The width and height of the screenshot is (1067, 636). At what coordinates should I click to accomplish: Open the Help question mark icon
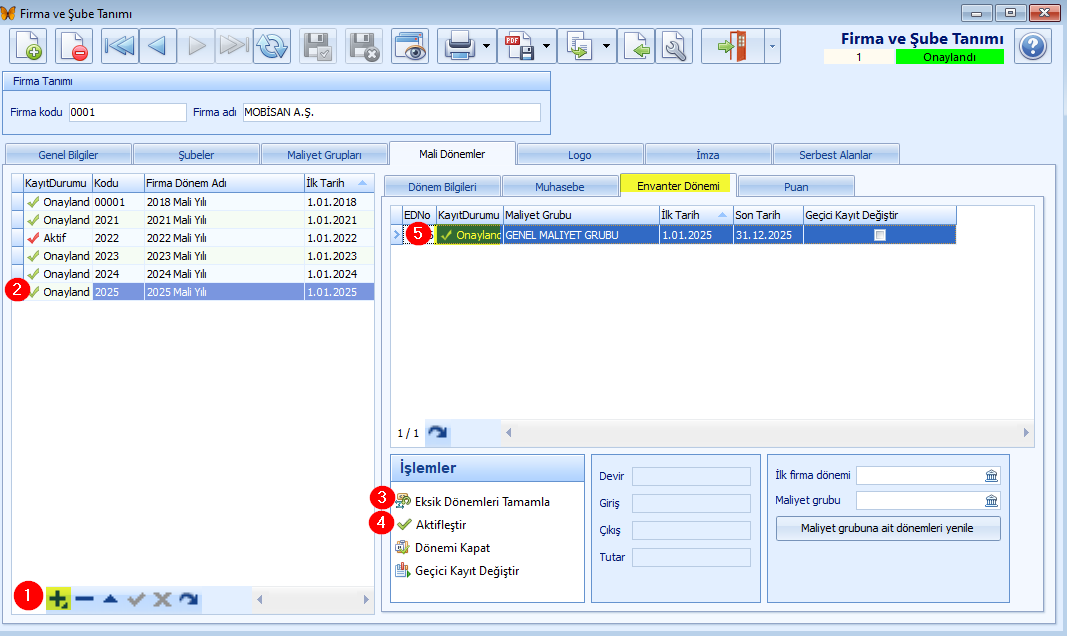tap(1032, 46)
